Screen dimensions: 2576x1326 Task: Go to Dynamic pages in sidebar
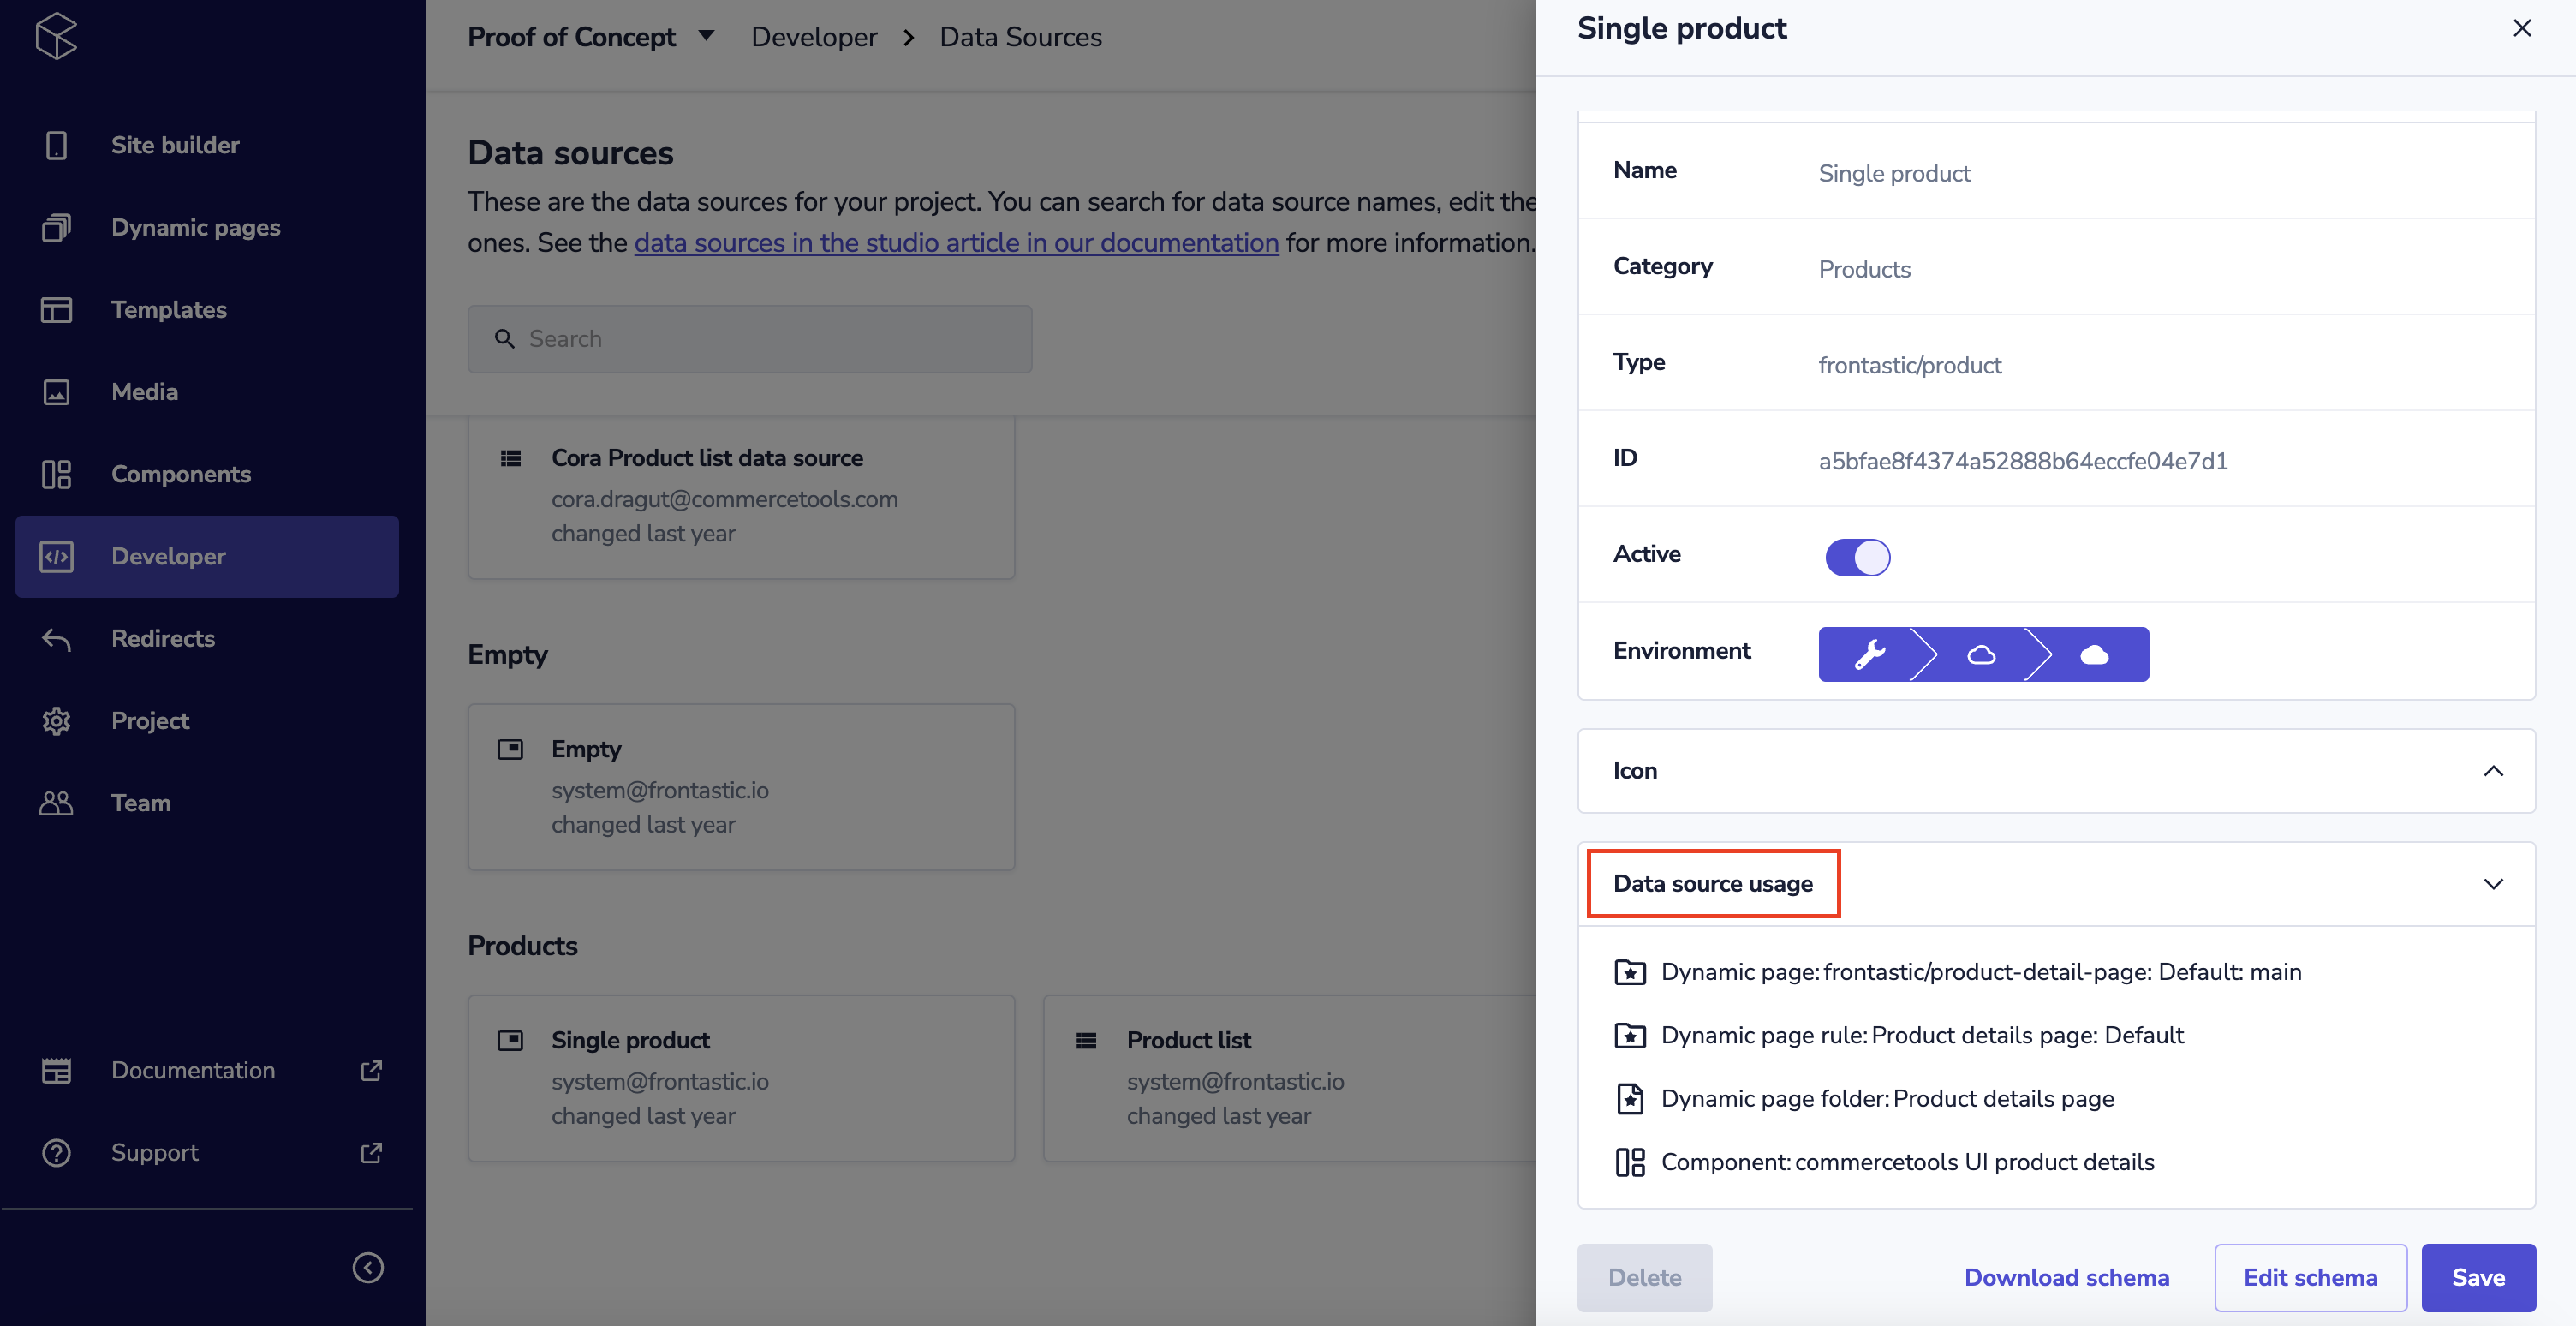(195, 227)
